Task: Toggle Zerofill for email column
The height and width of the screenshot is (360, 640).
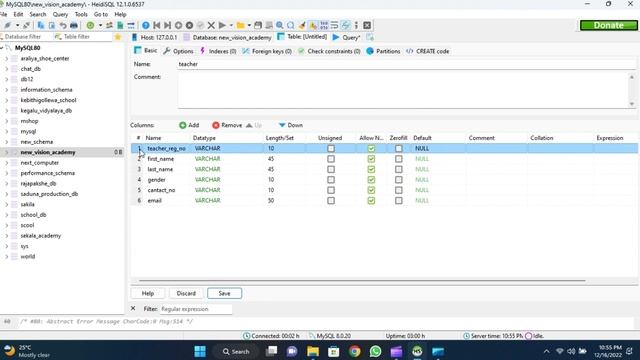Action: pyautogui.click(x=398, y=200)
